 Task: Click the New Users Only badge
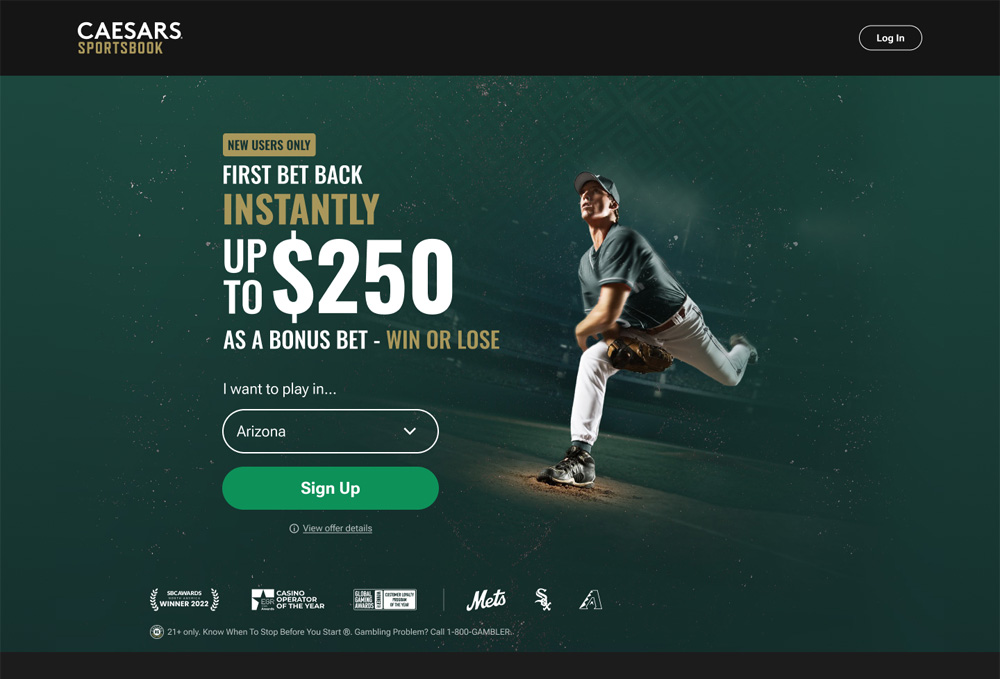click(x=269, y=145)
